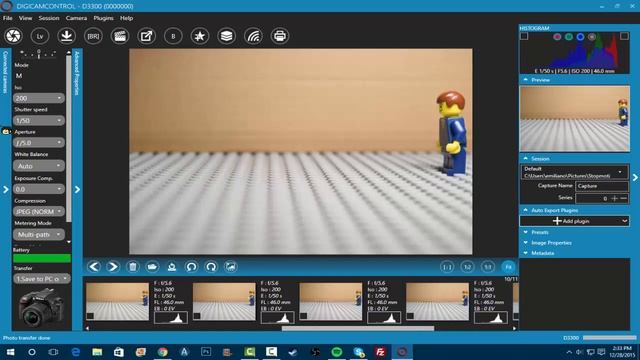Viewport: 640px width, 360px height.
Task: Rotate image clockwise icon
Action: pyautogui.click(x=211, y=267)
